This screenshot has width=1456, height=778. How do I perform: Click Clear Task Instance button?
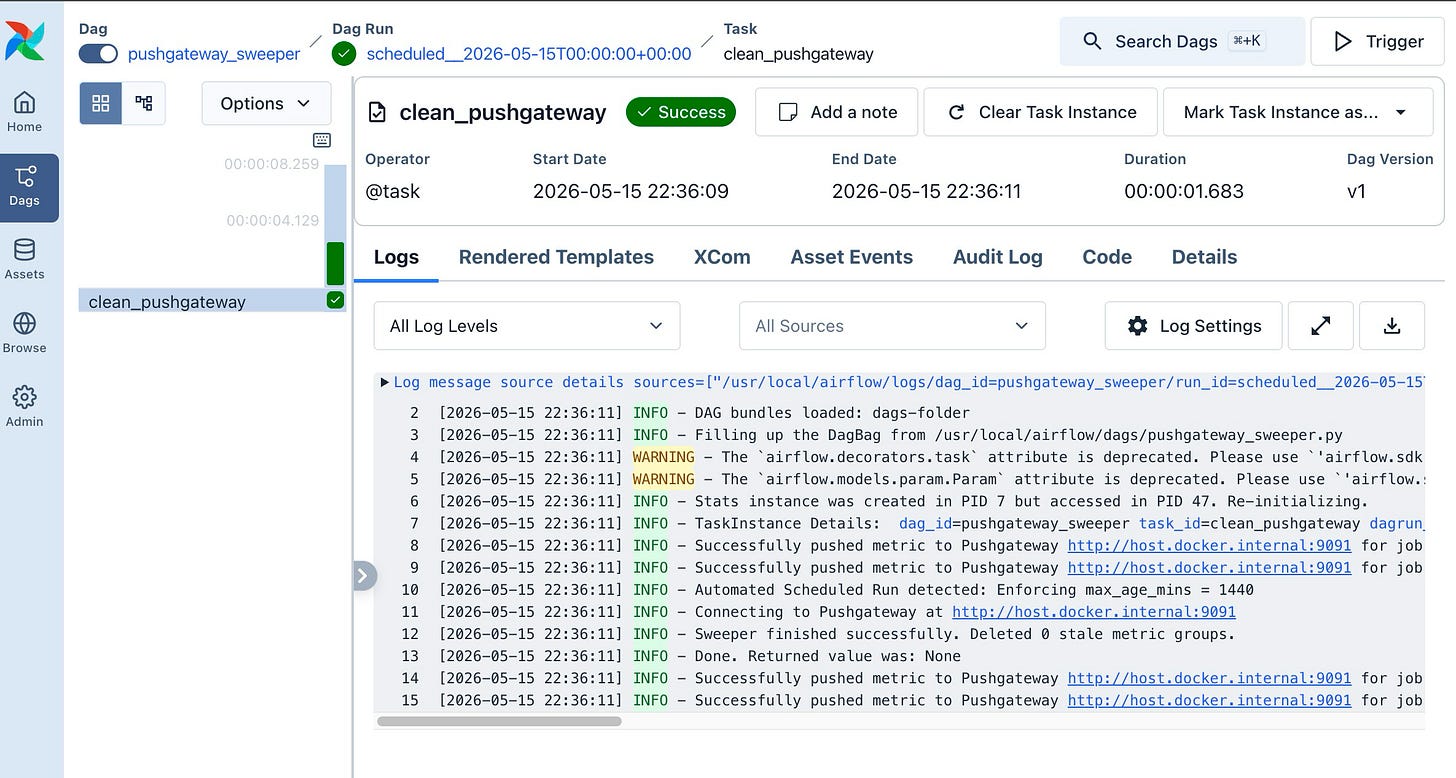(1040, 112)
